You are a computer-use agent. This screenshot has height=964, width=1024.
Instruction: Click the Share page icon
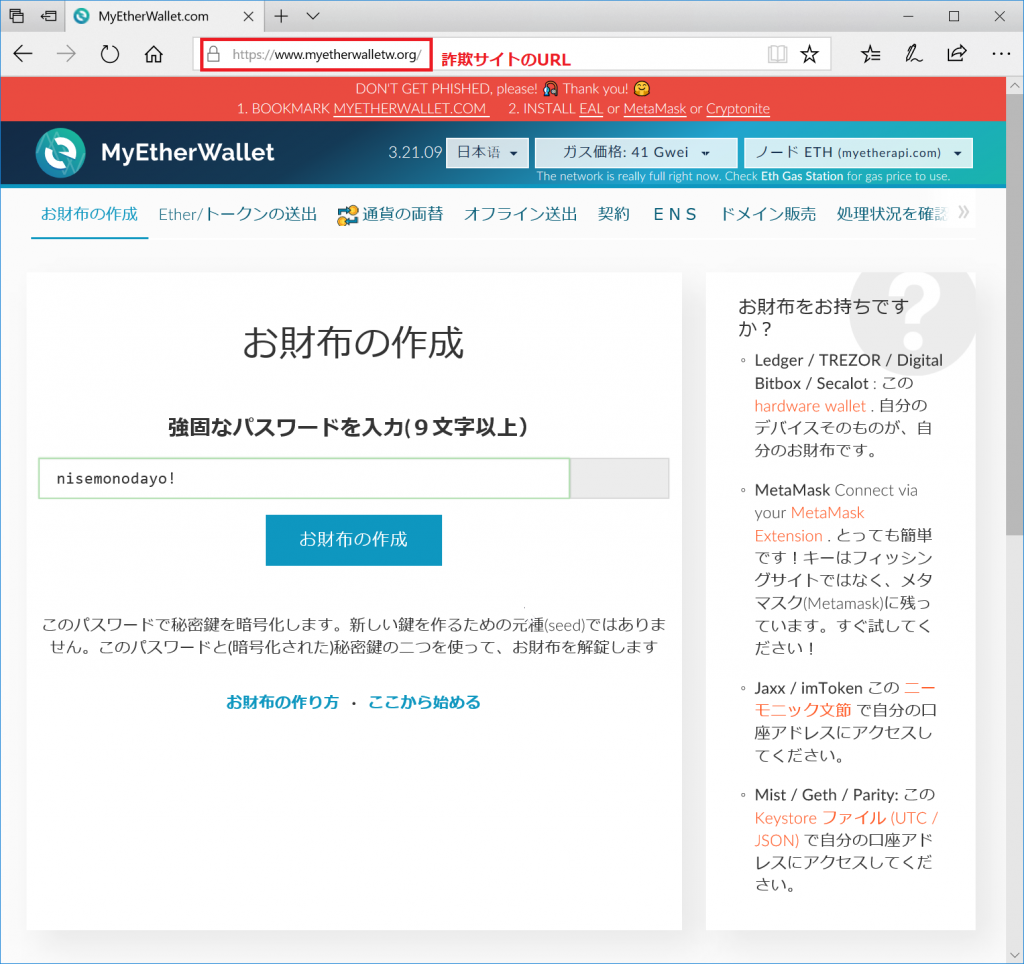(957, 54)
